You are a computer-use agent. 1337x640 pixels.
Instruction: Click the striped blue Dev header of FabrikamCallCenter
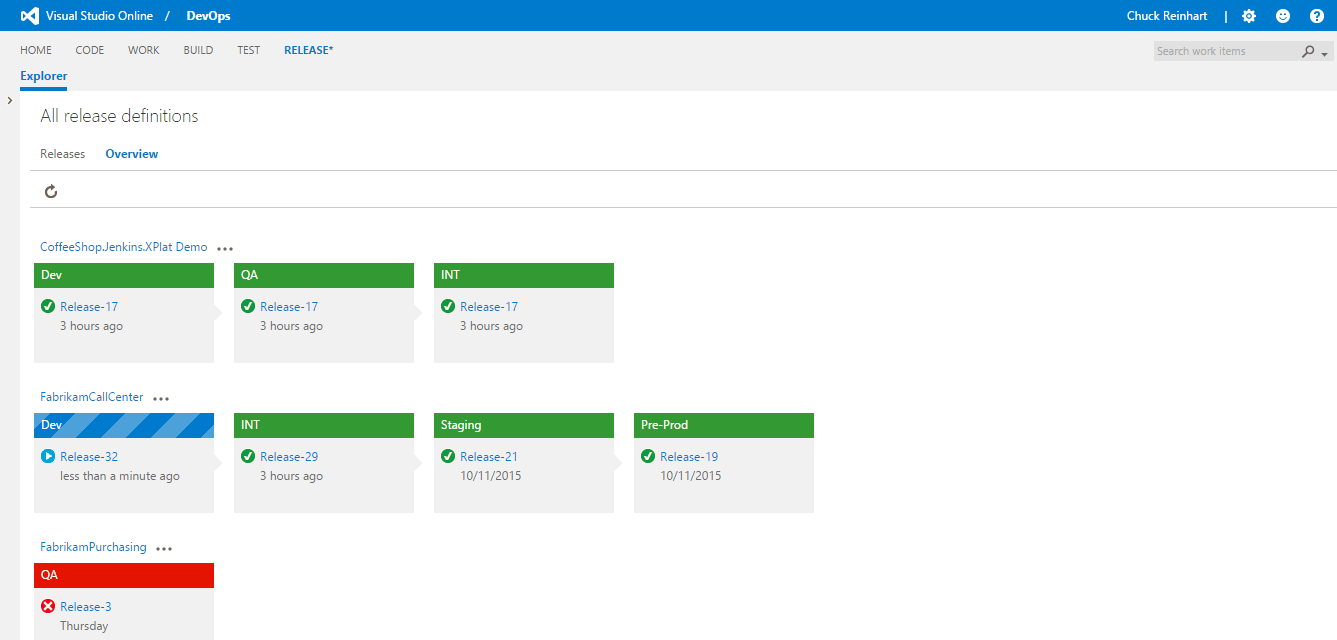[124, 425]
